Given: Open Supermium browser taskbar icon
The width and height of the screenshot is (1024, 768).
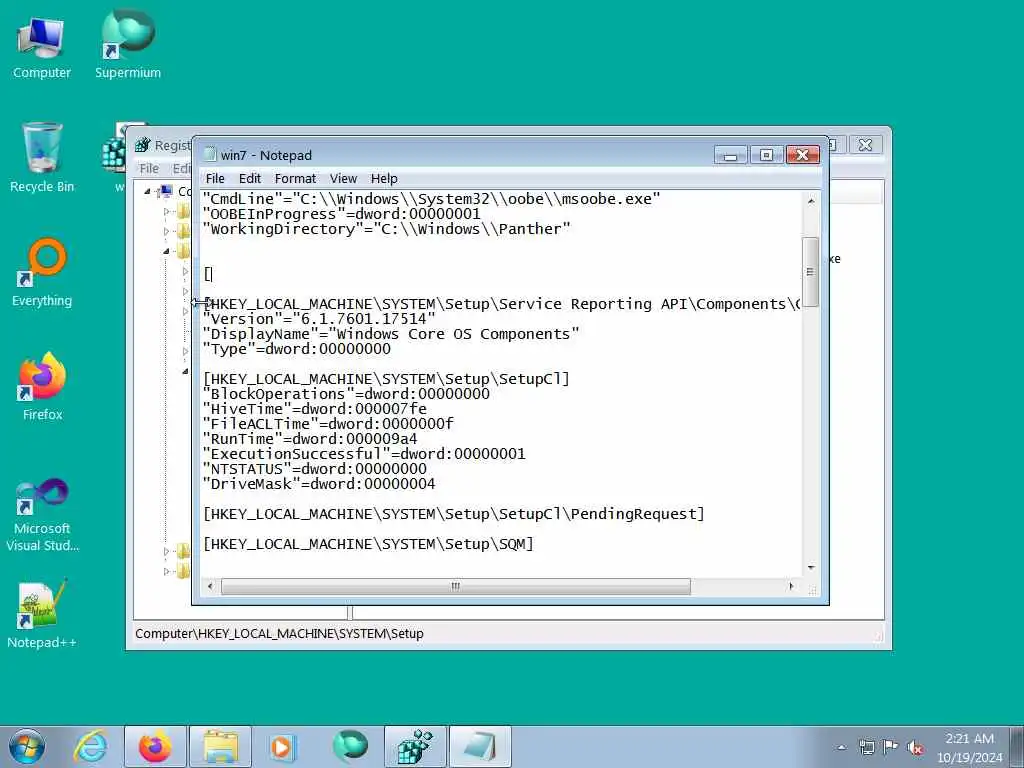Looking at the screenshot, I should coord(350,746).
